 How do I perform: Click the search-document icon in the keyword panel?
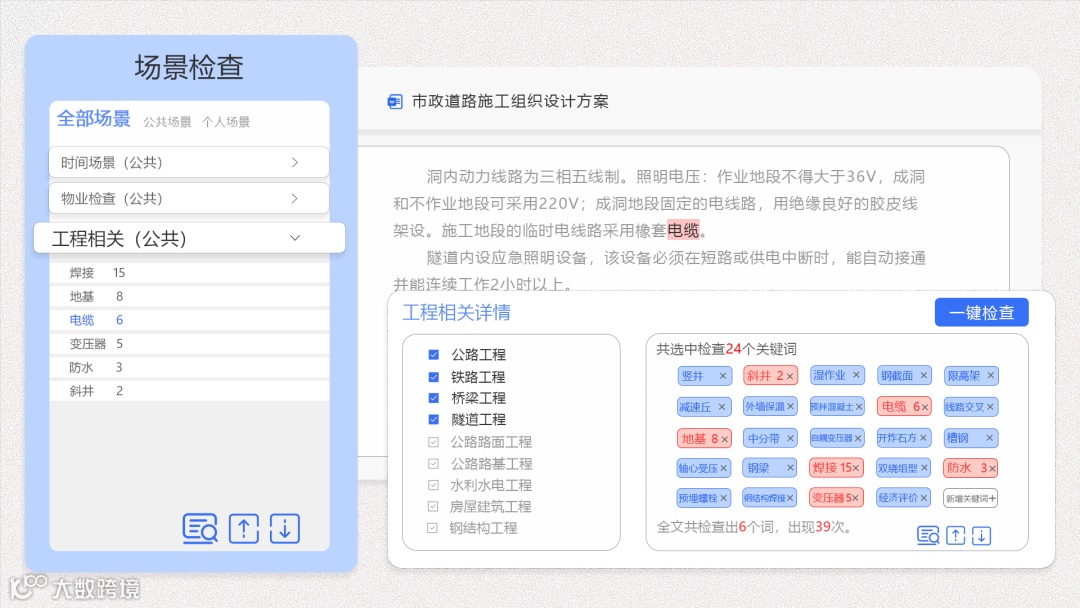928,535
